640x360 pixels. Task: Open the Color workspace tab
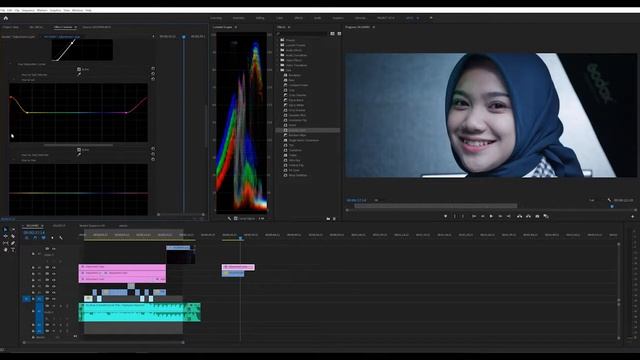point(280,18)
